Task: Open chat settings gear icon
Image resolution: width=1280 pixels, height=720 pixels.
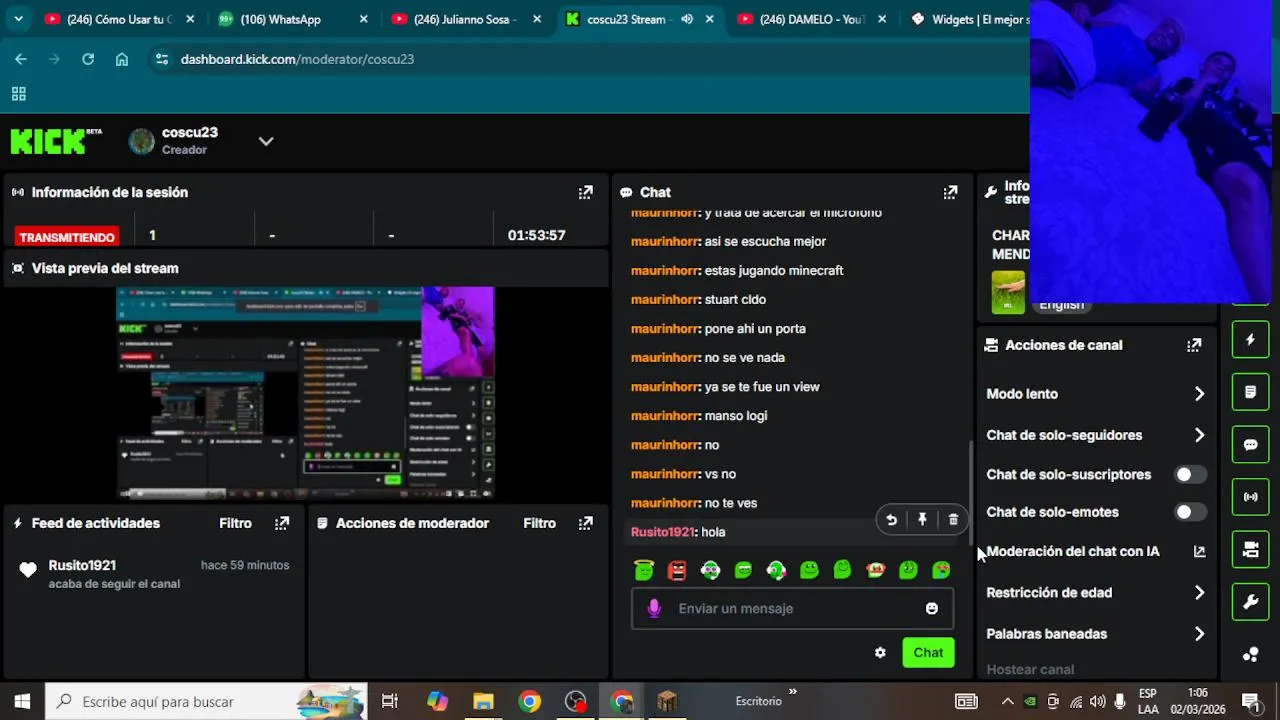Action: (x=880, y=652)
